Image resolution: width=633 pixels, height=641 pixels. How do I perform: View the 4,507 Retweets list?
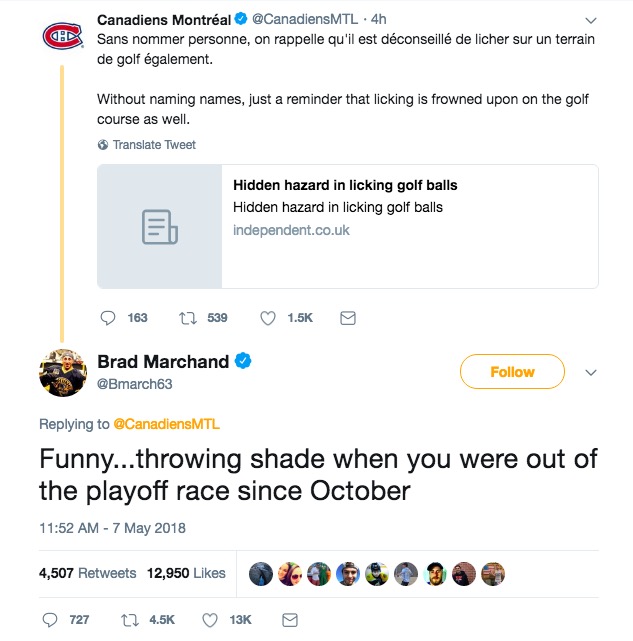coord(87,574)
